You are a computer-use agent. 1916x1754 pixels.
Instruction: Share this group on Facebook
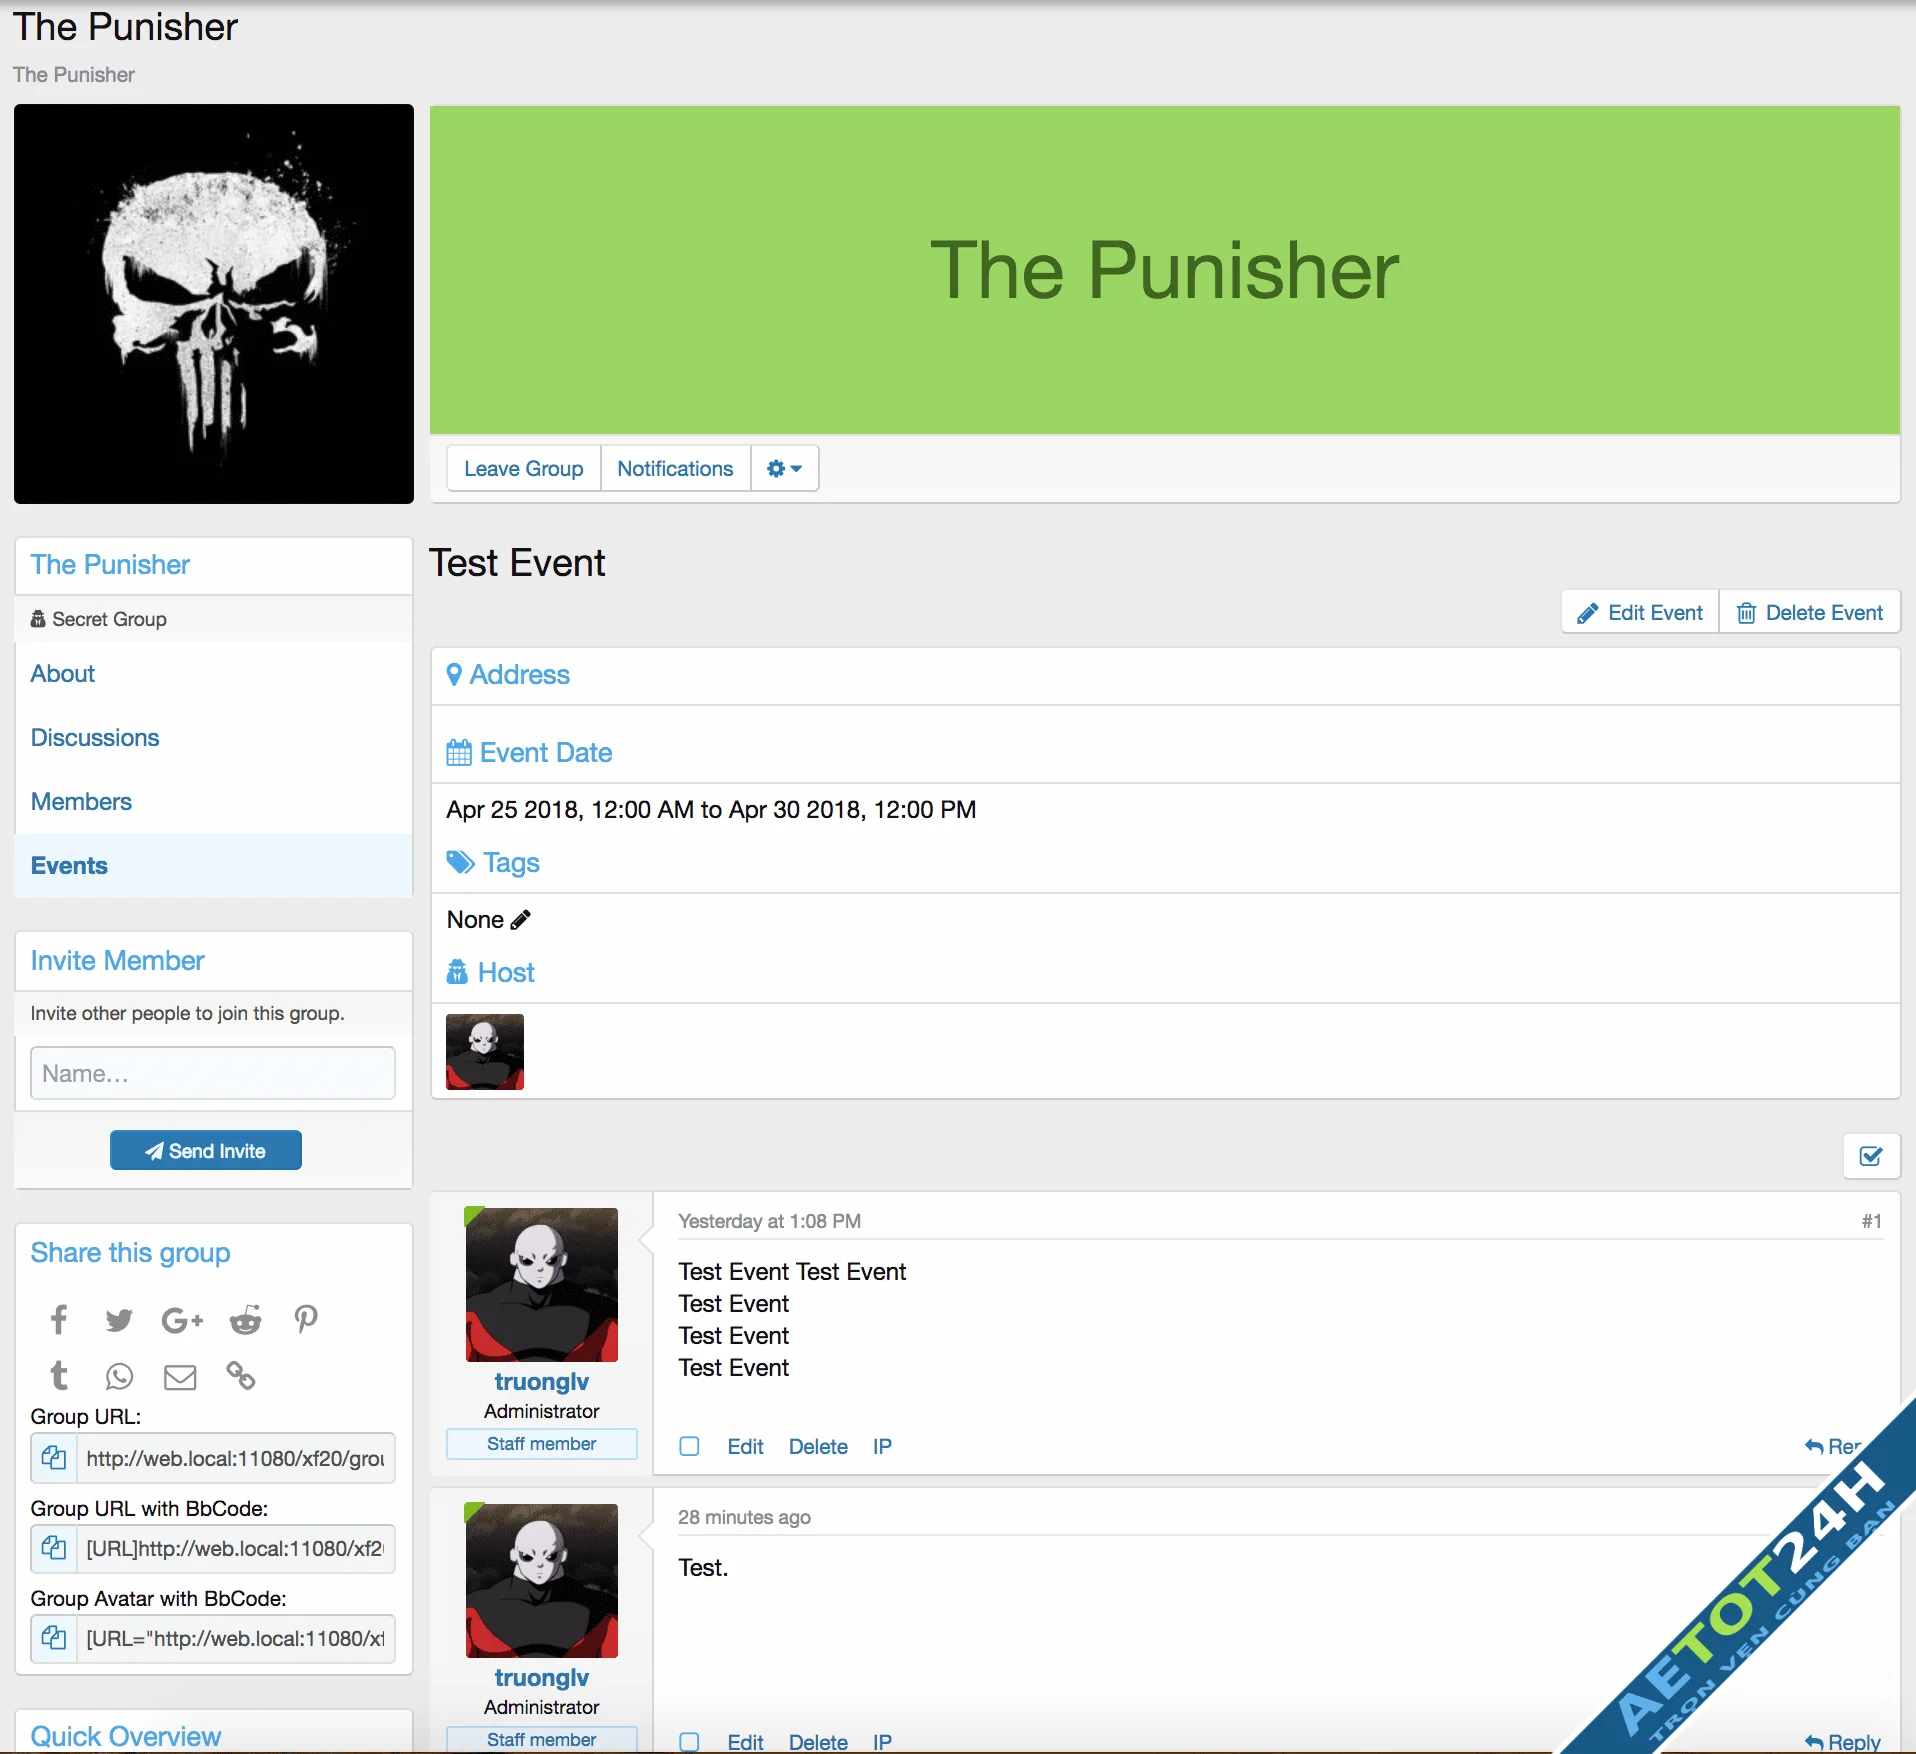coord(58,1320)
